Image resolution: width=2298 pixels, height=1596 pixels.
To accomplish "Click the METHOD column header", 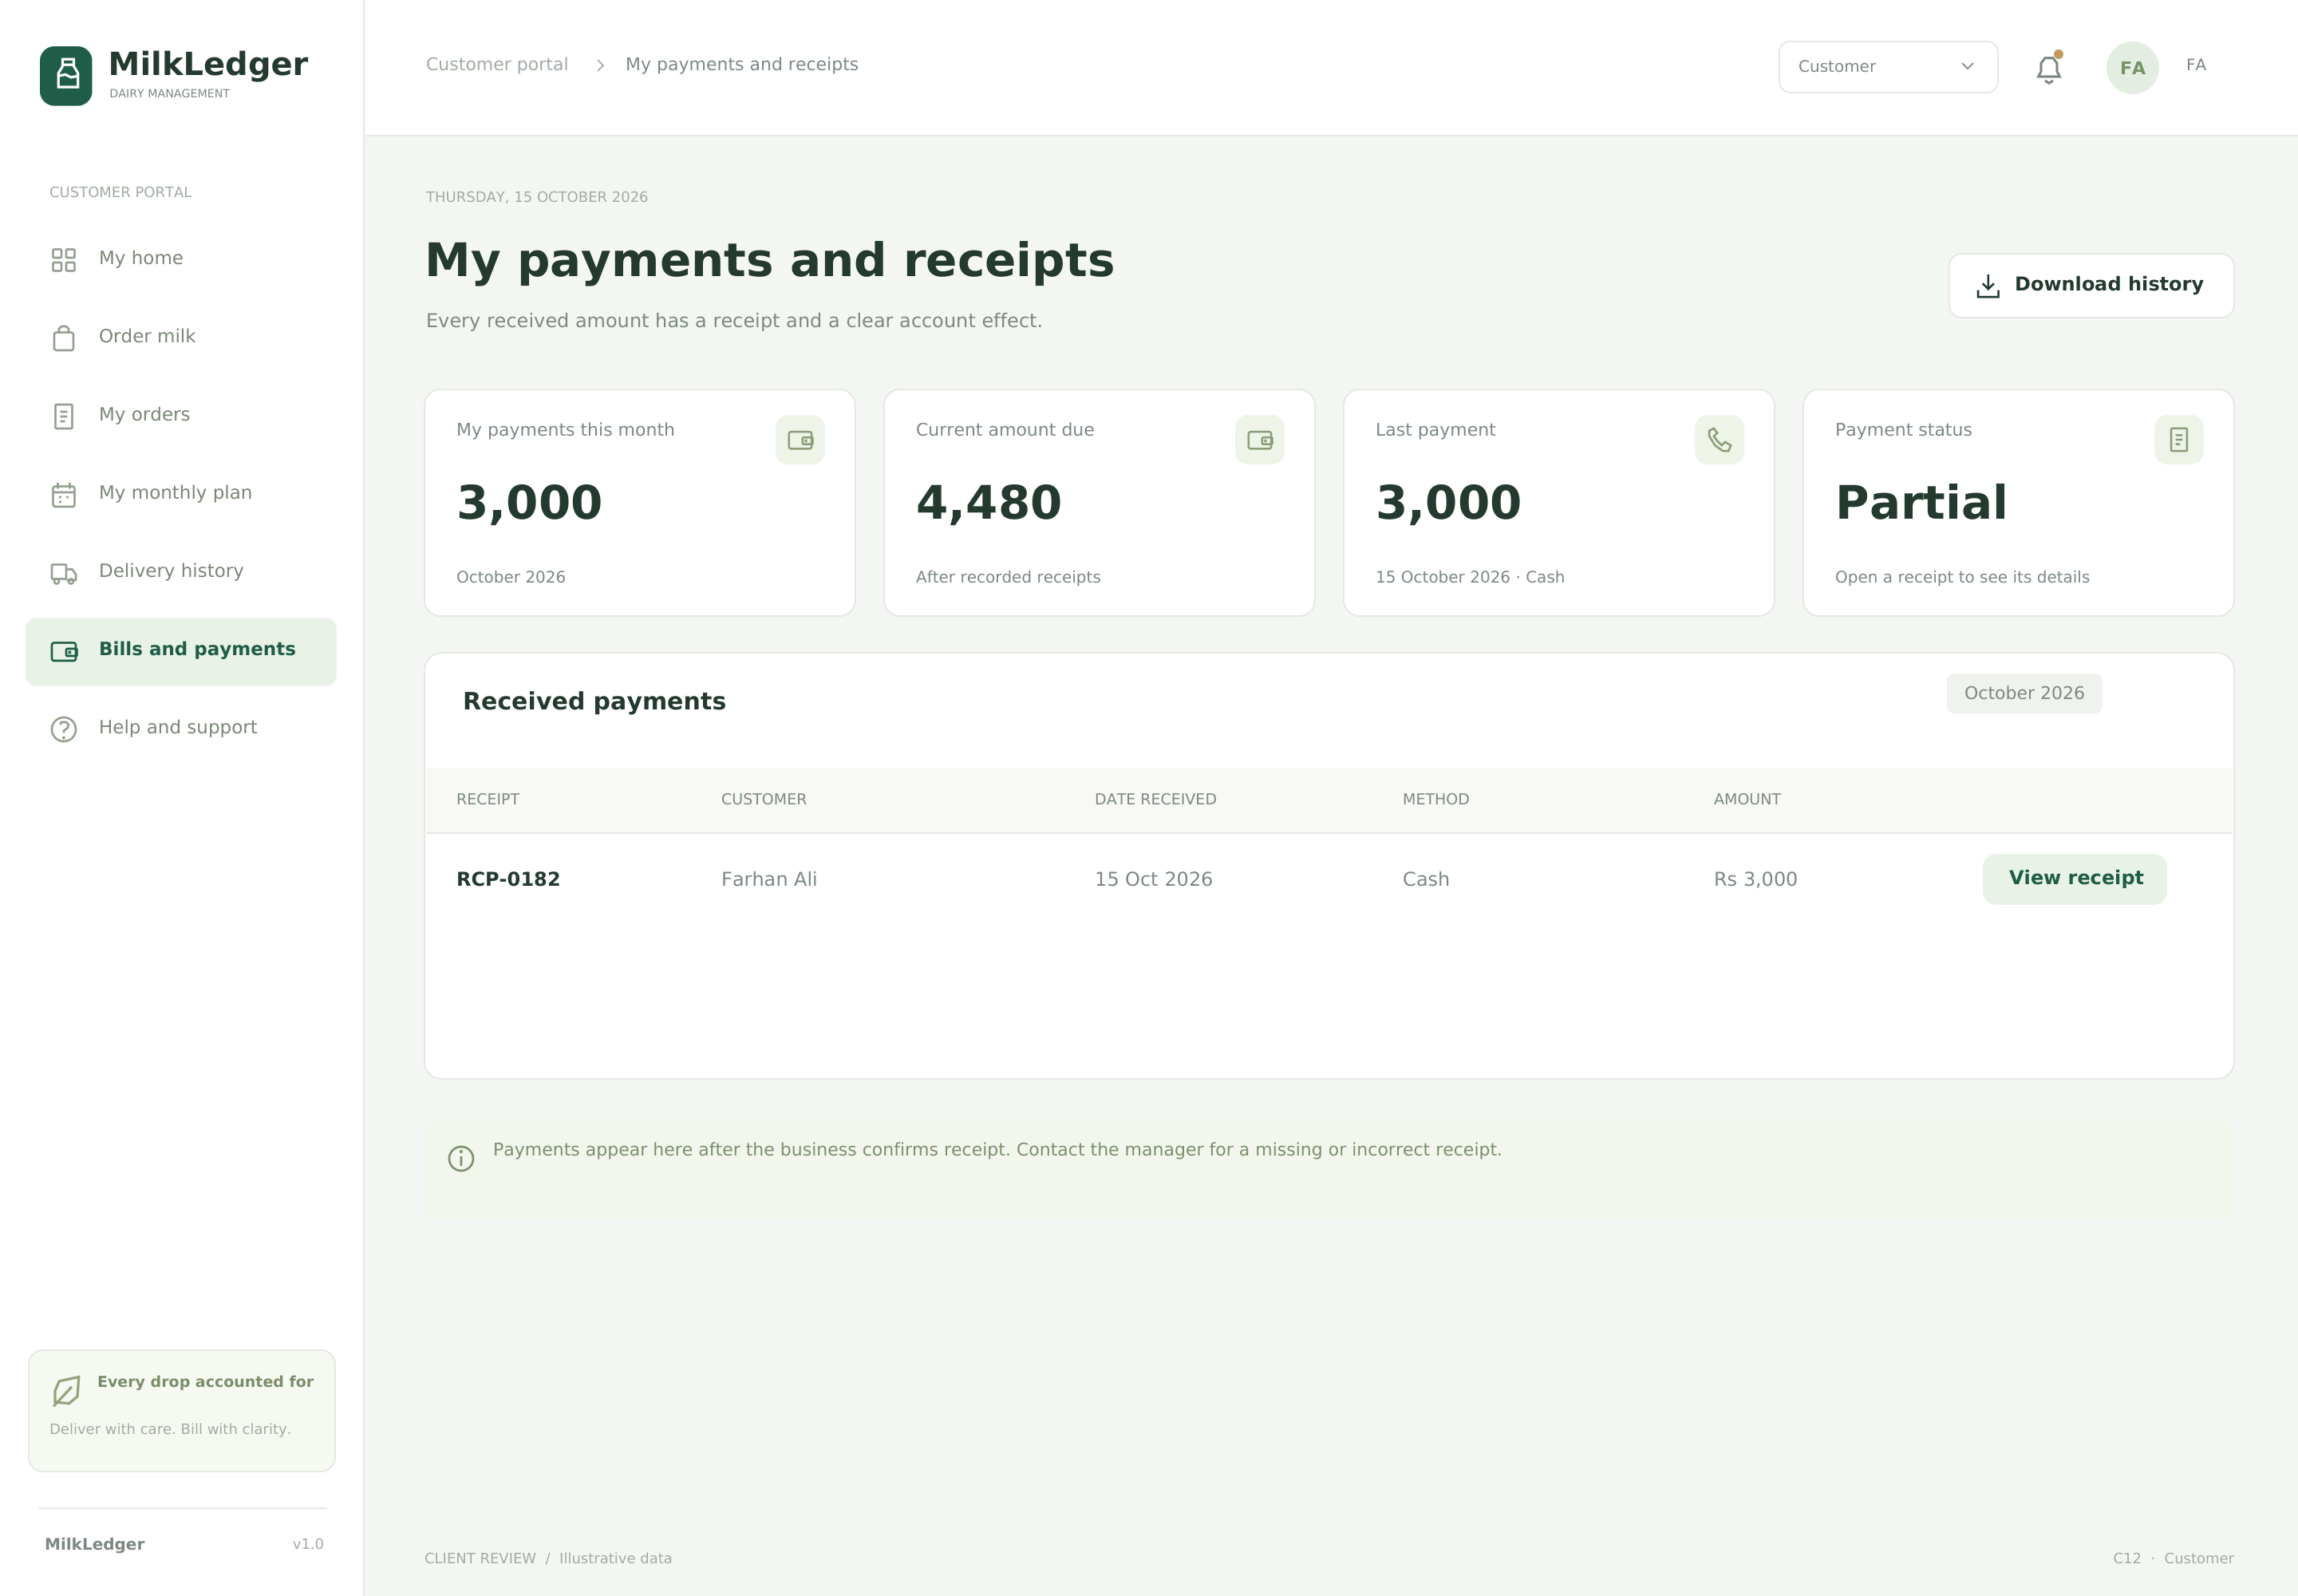I will click(1436, 799).
